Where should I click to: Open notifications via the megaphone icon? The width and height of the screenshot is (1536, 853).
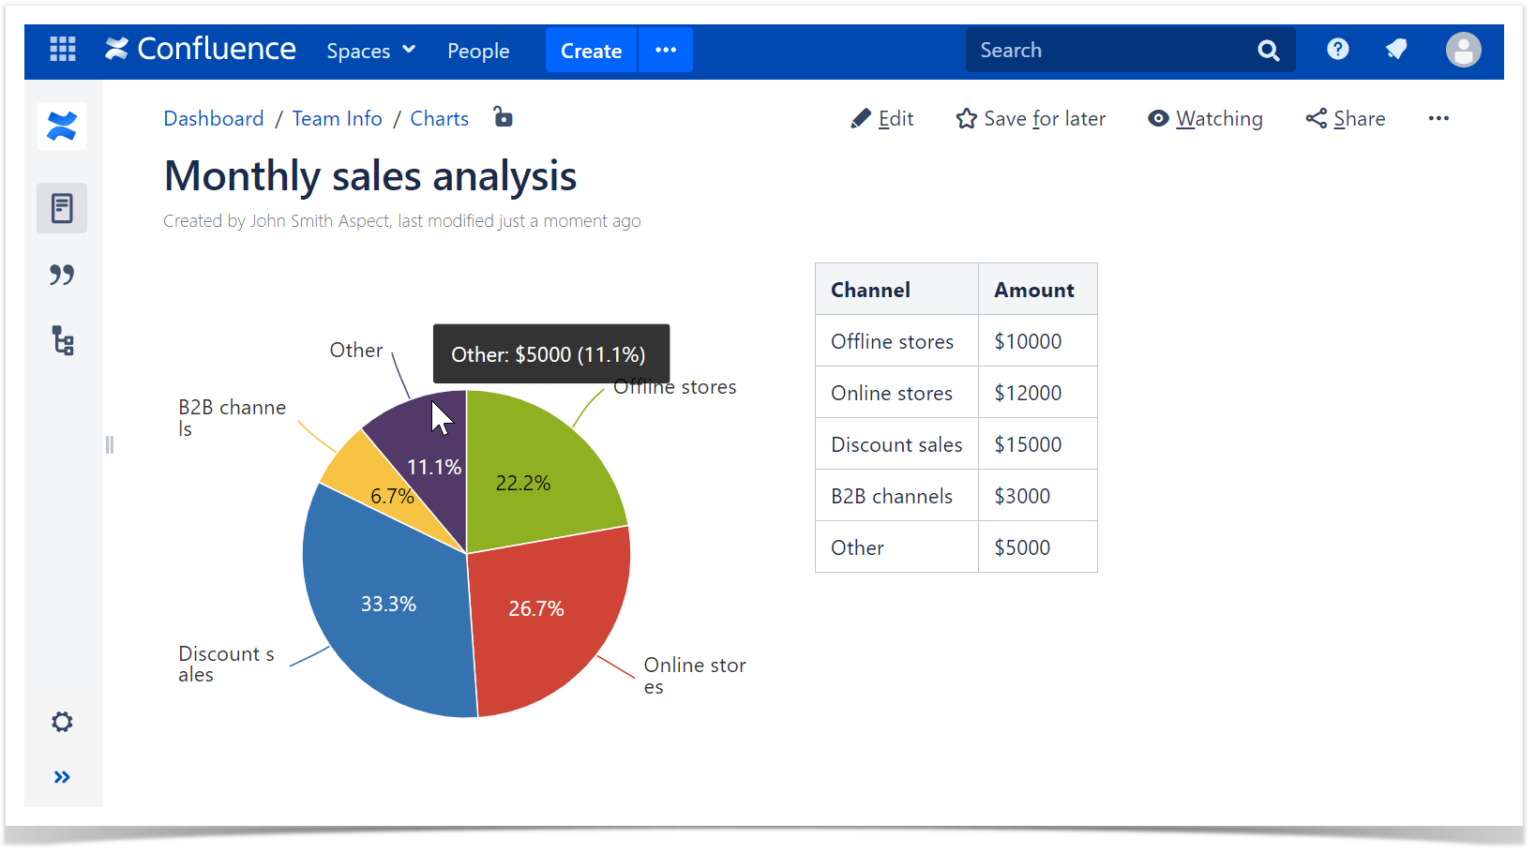click(1396, 49)
